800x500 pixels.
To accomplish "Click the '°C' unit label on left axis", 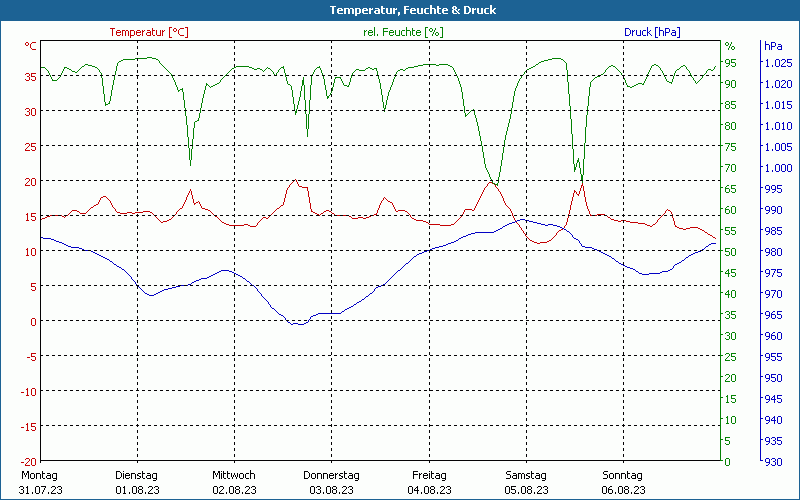I will [31, 46].
